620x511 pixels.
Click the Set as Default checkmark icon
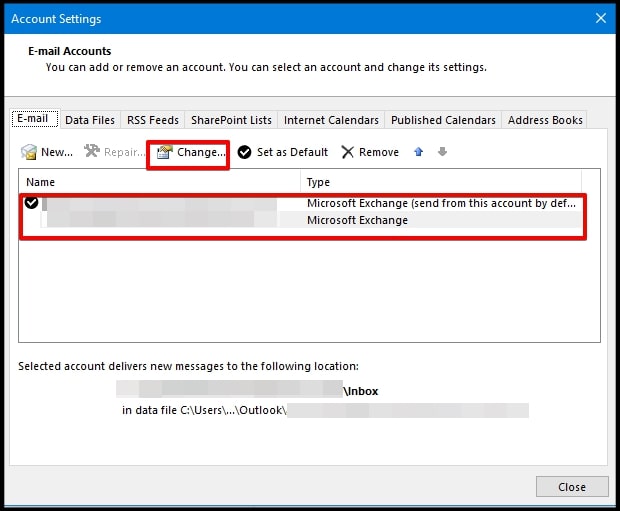pyautogui.click(x=244, y=152)
